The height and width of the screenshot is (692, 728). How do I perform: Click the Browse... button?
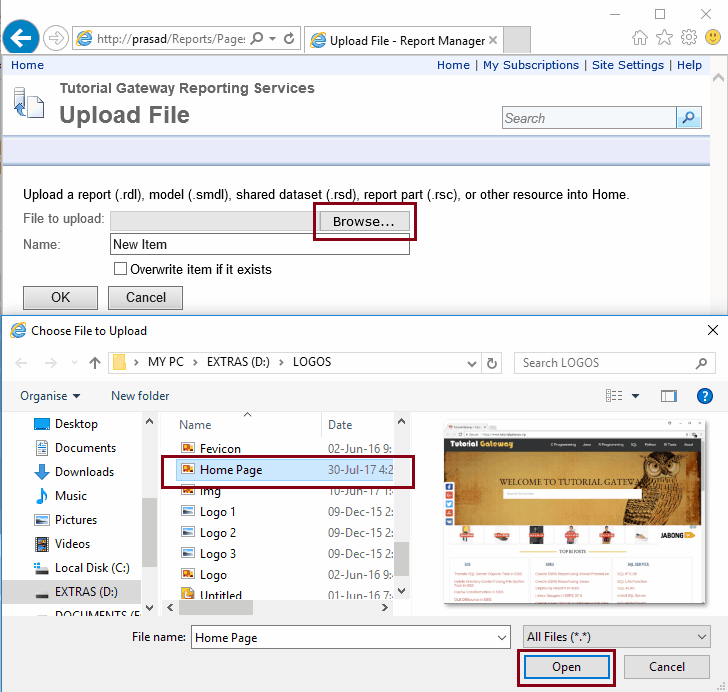[x=364, y=222]
